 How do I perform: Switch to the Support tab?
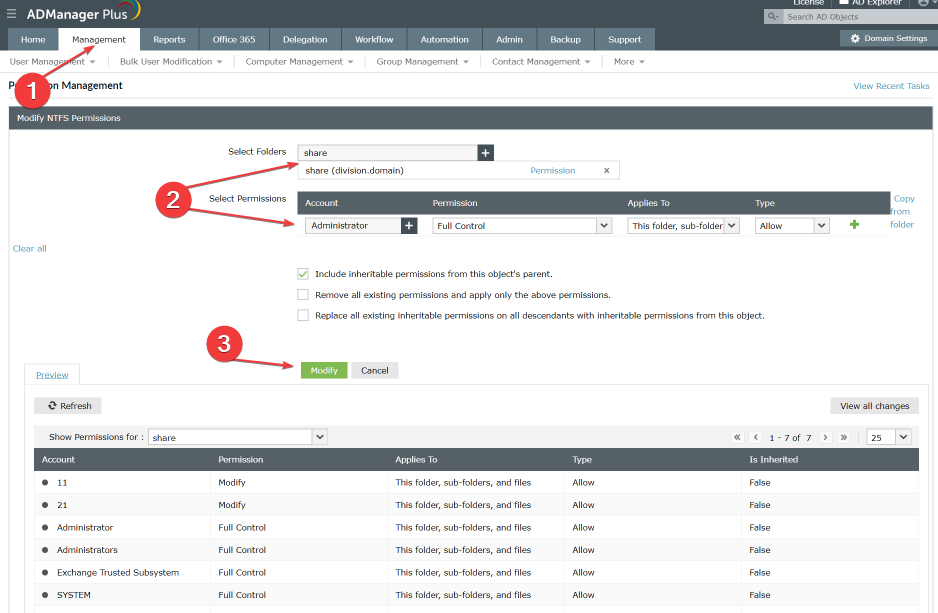pyautogui.click(x=625, y=39)
